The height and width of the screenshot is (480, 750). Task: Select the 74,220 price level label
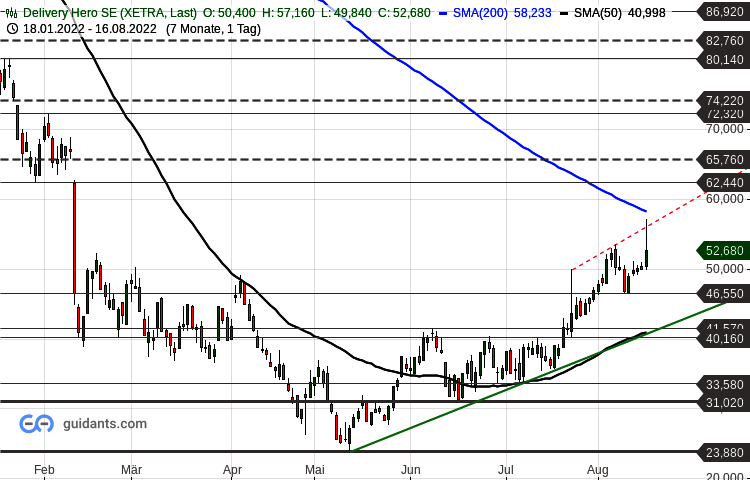coord(724,100)
